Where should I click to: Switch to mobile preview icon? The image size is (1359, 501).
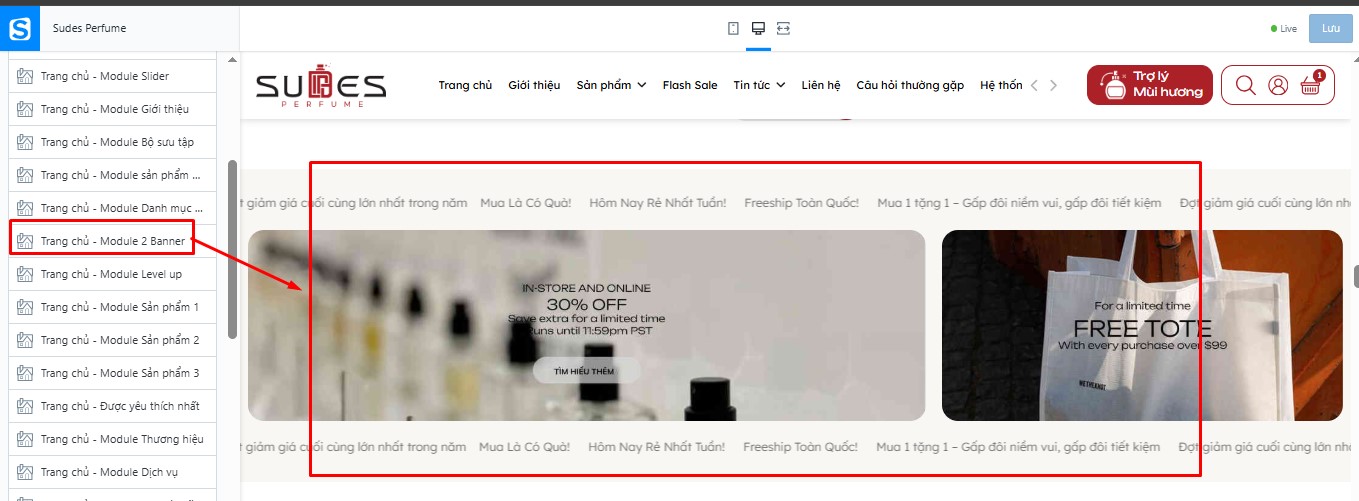(x=733, y=28)
